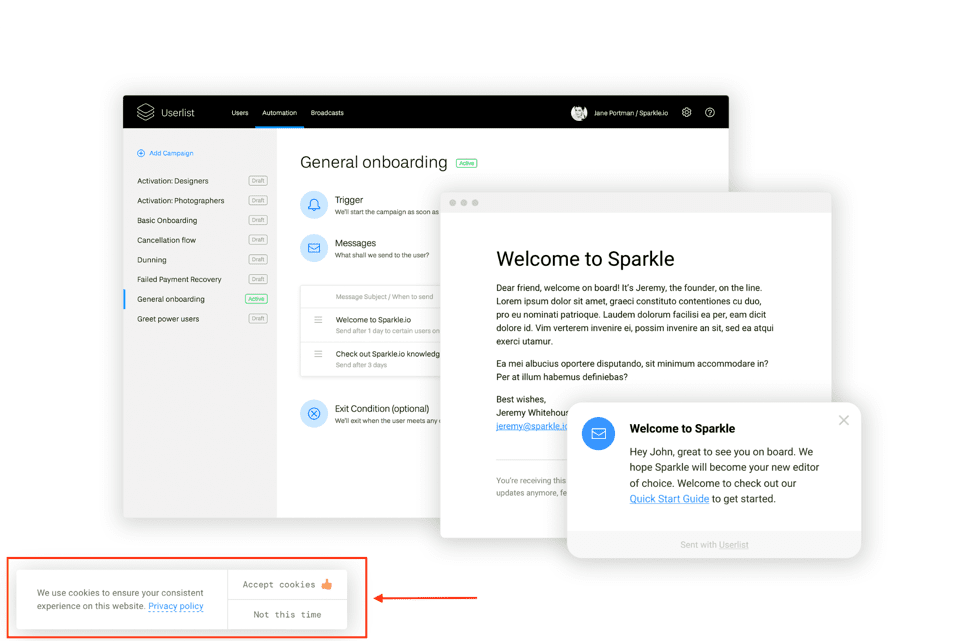This screenshot has width=974, height=641.
Task: Select the General onboarding campaign in sidebar
Action: (x=171, y=299)
